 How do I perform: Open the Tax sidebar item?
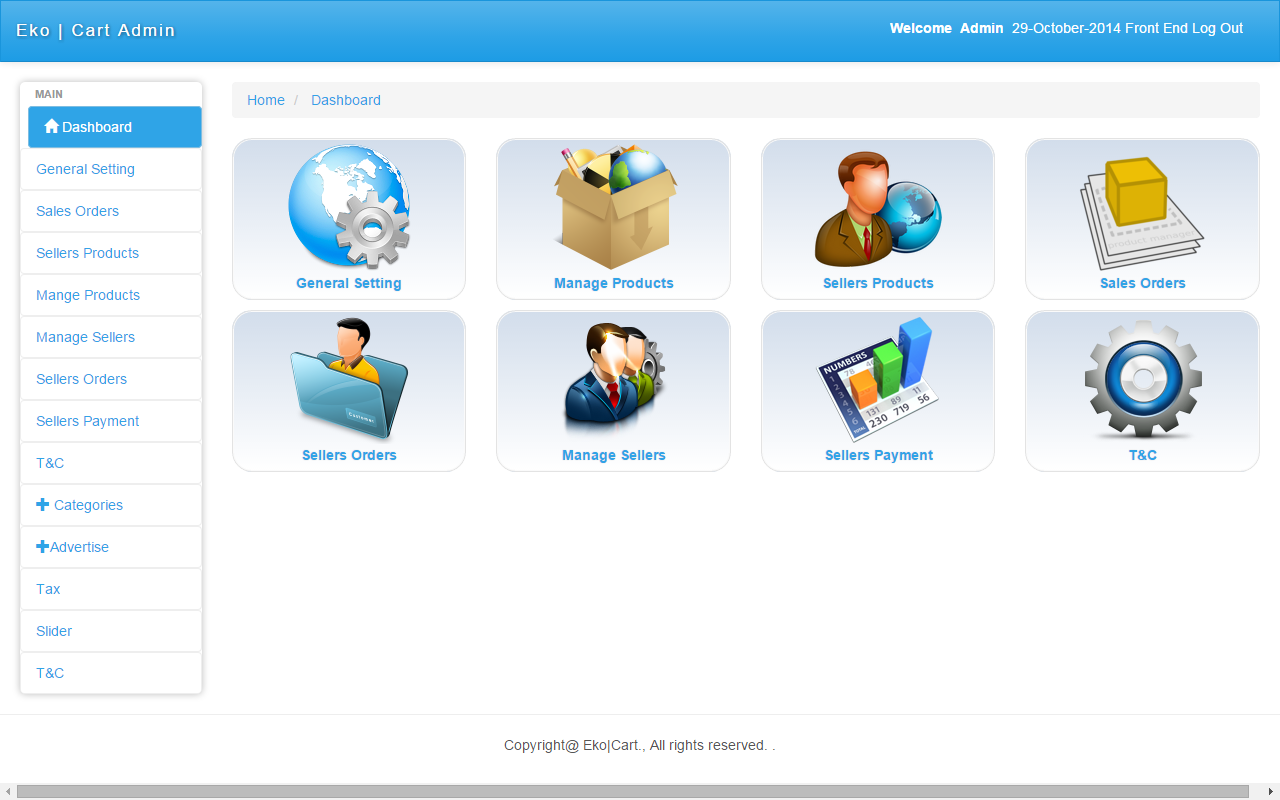tap(48, 589)
